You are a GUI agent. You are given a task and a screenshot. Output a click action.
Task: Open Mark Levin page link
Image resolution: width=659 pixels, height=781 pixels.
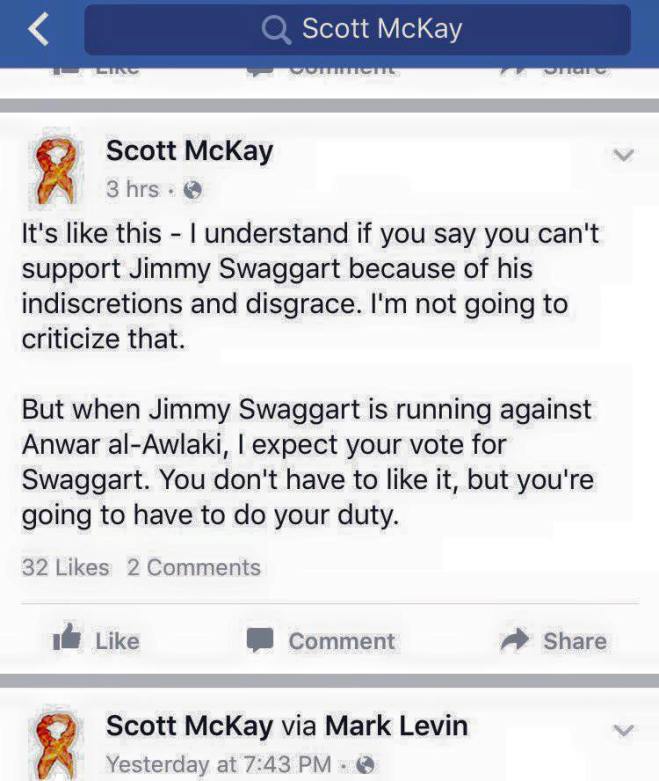396,726
